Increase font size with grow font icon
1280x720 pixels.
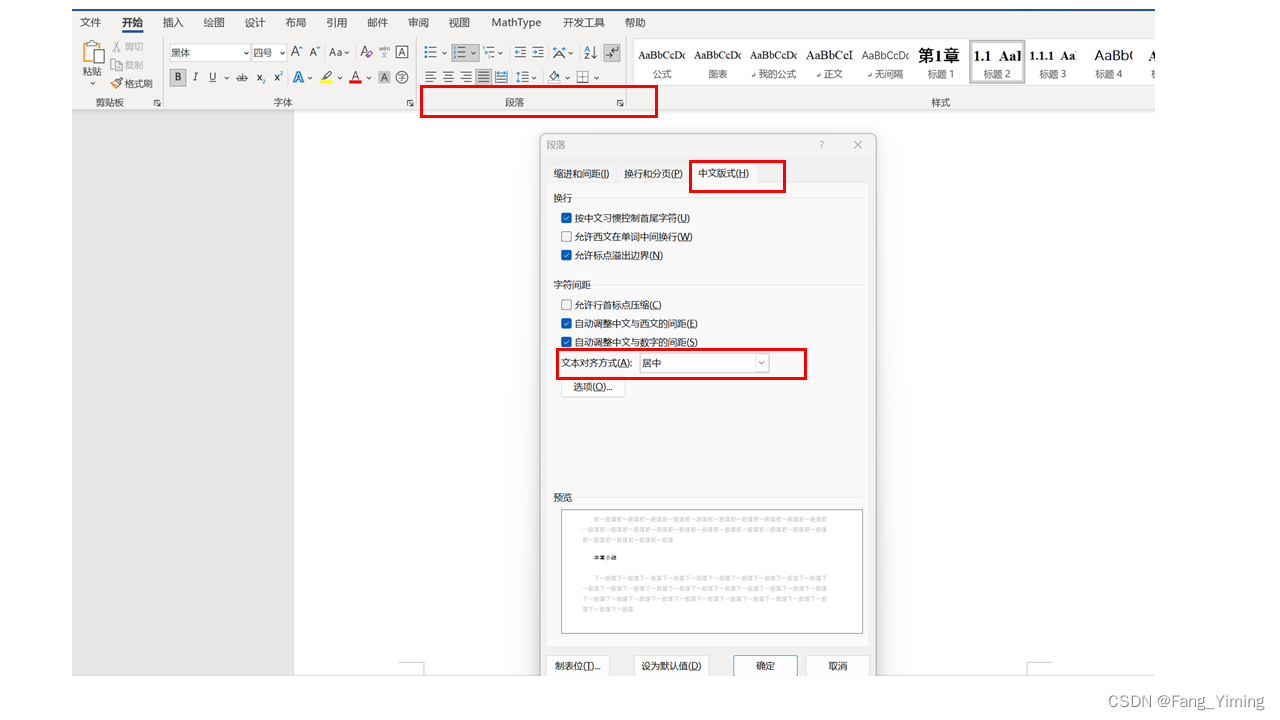(297, 52)
